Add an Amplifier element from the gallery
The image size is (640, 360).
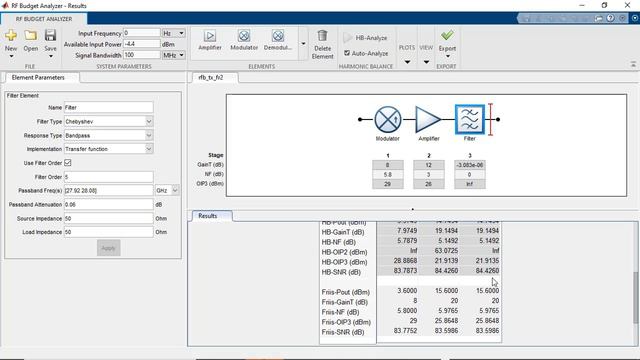click(210, 40)
